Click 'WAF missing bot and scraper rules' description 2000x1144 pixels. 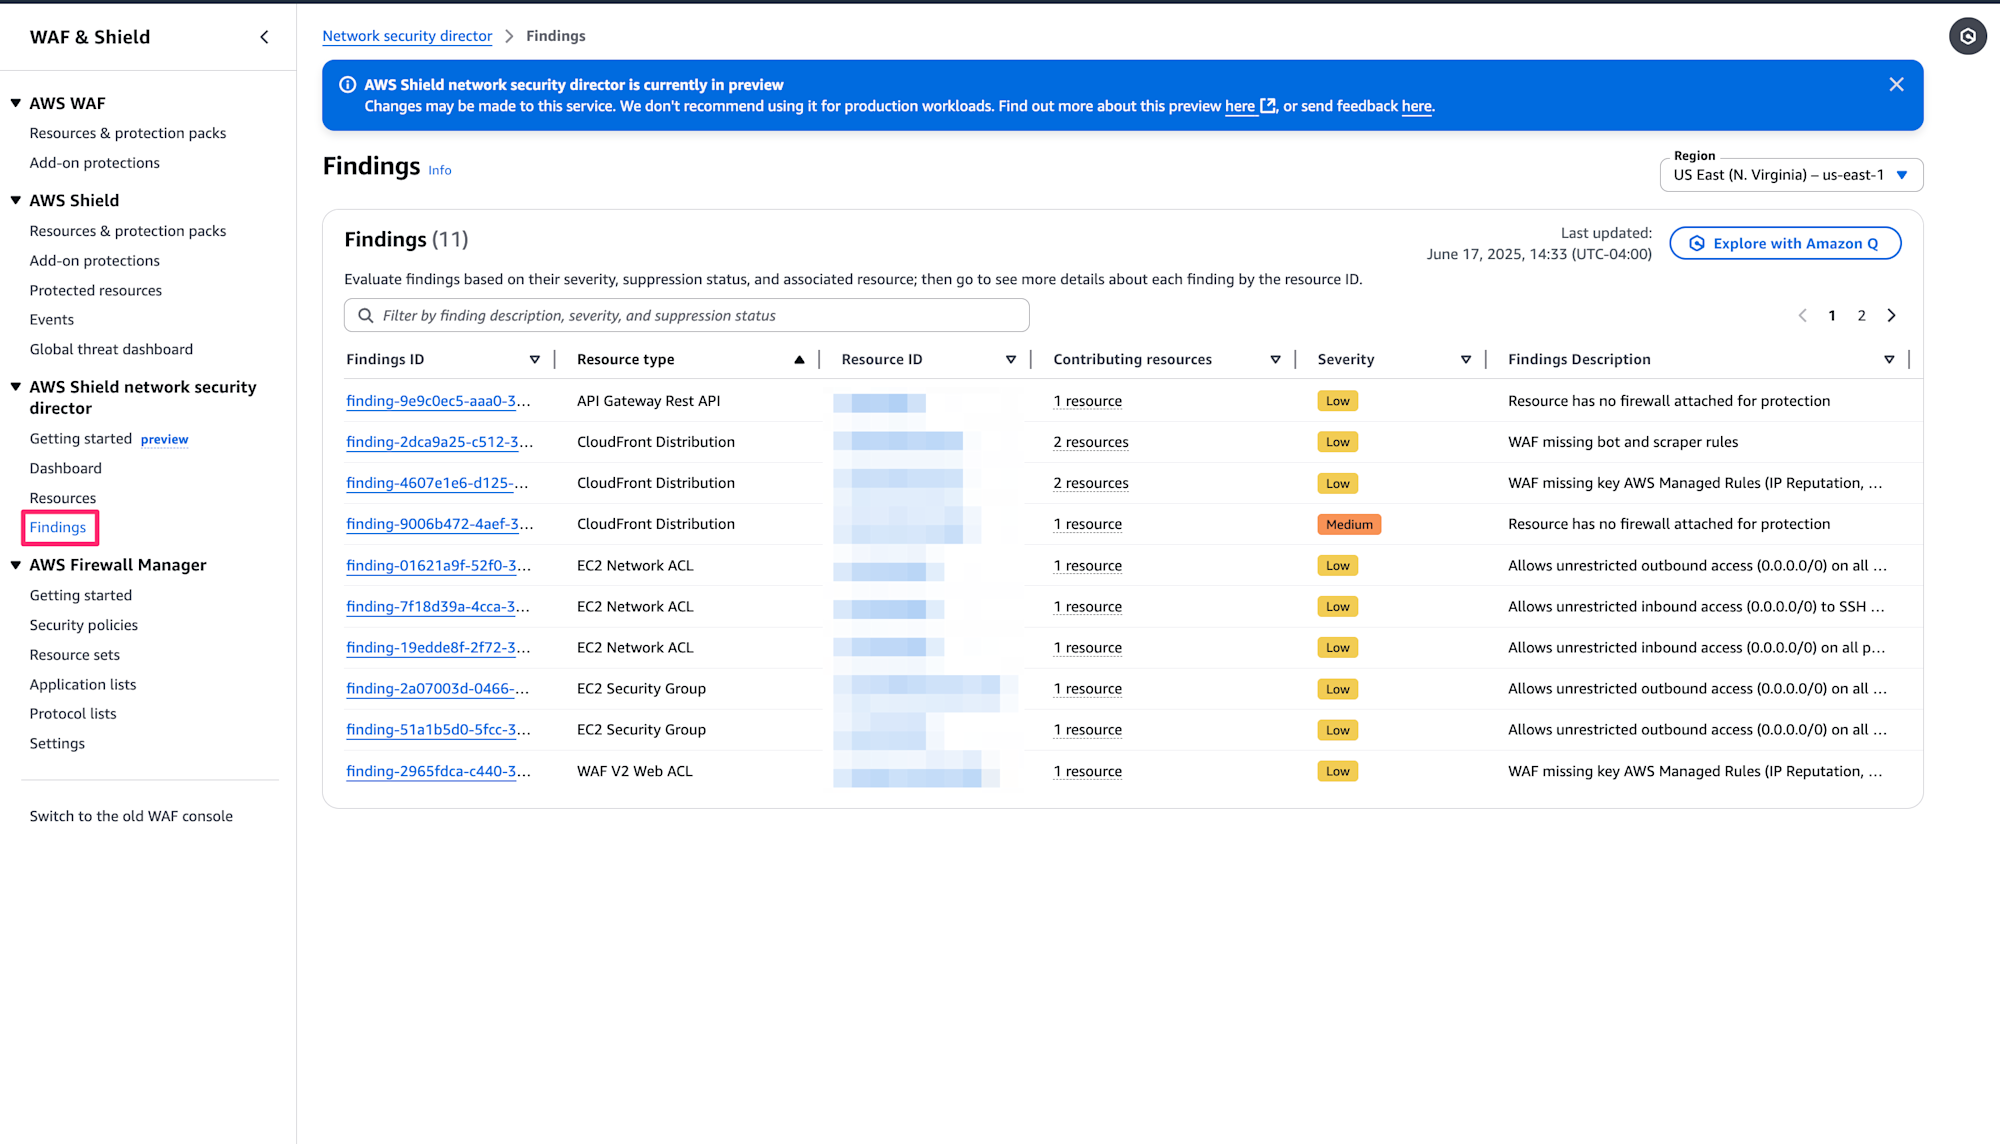tap(1623, 442)
